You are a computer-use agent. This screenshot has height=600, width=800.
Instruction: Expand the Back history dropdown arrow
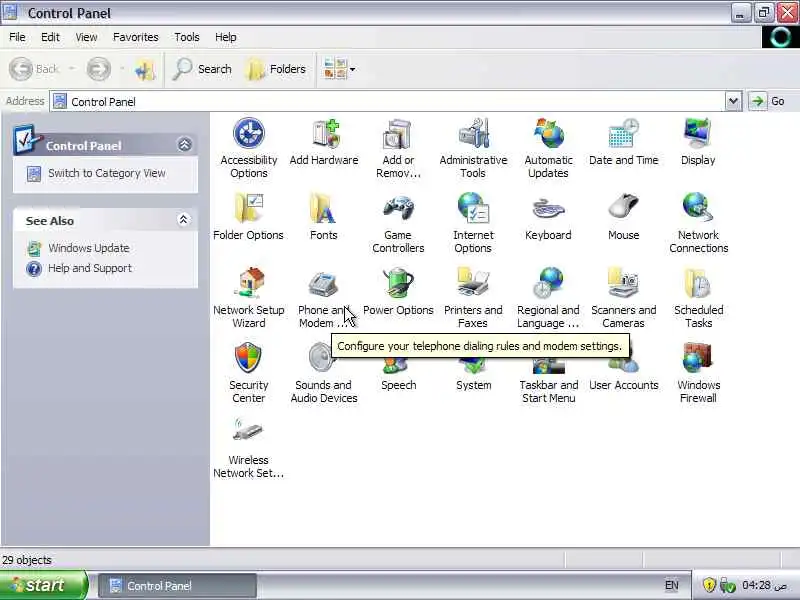click(x=72, y=69)
